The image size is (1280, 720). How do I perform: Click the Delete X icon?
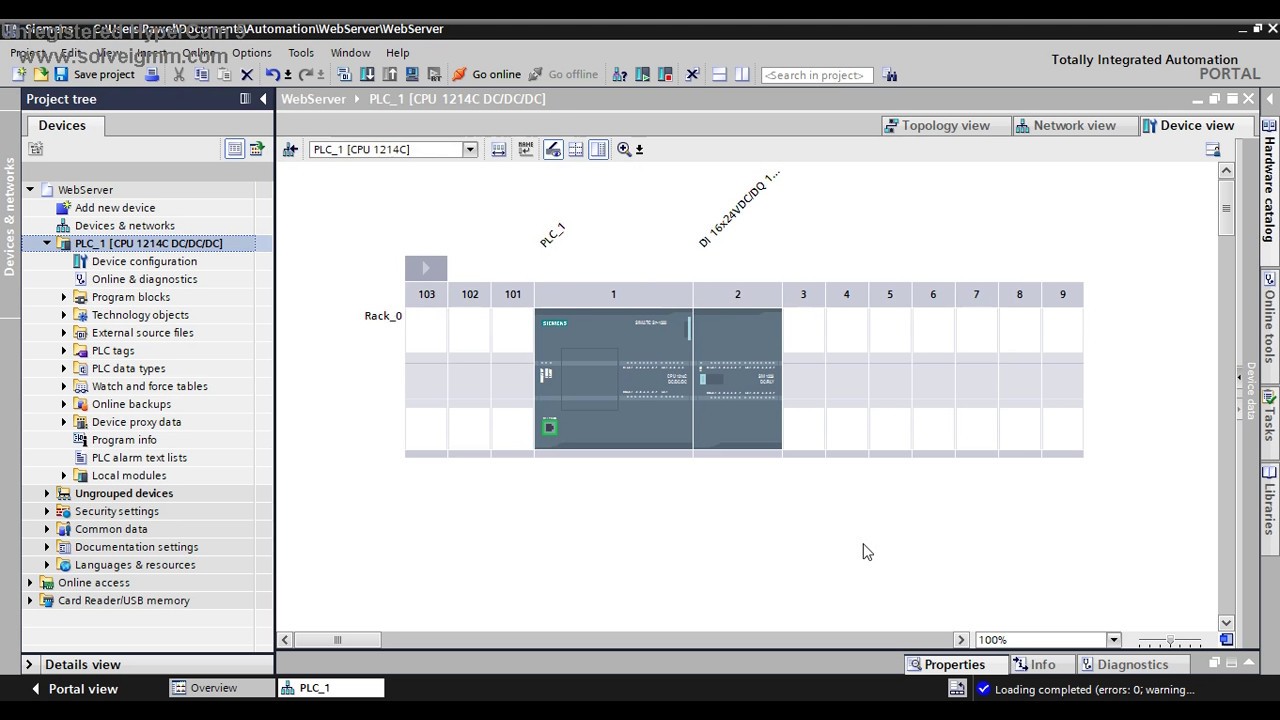pyautogui.click(x=247, y=74)
